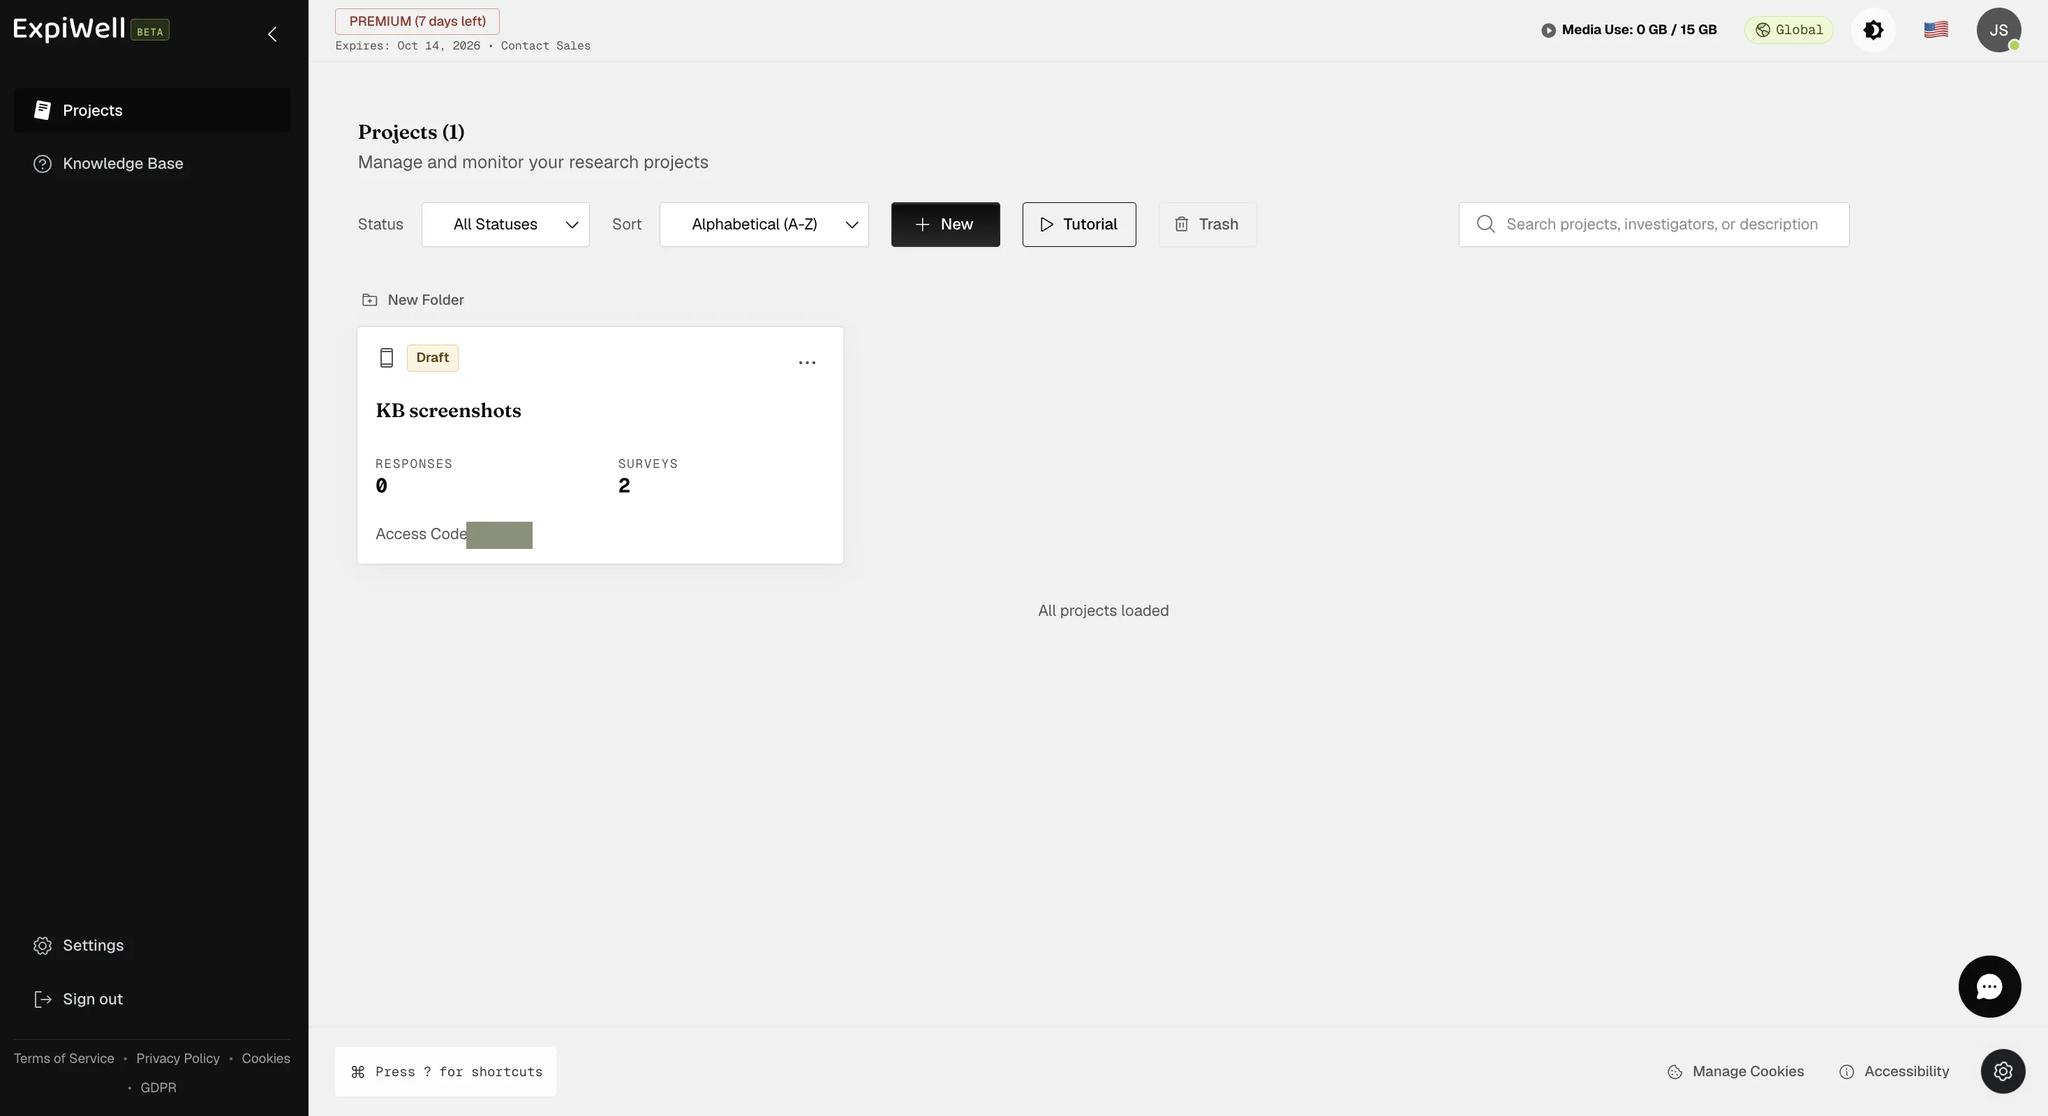Viewport: 2048px width, 1116px height.
Task: Click the SURVEYS count 2
Action: coord(624,486)
